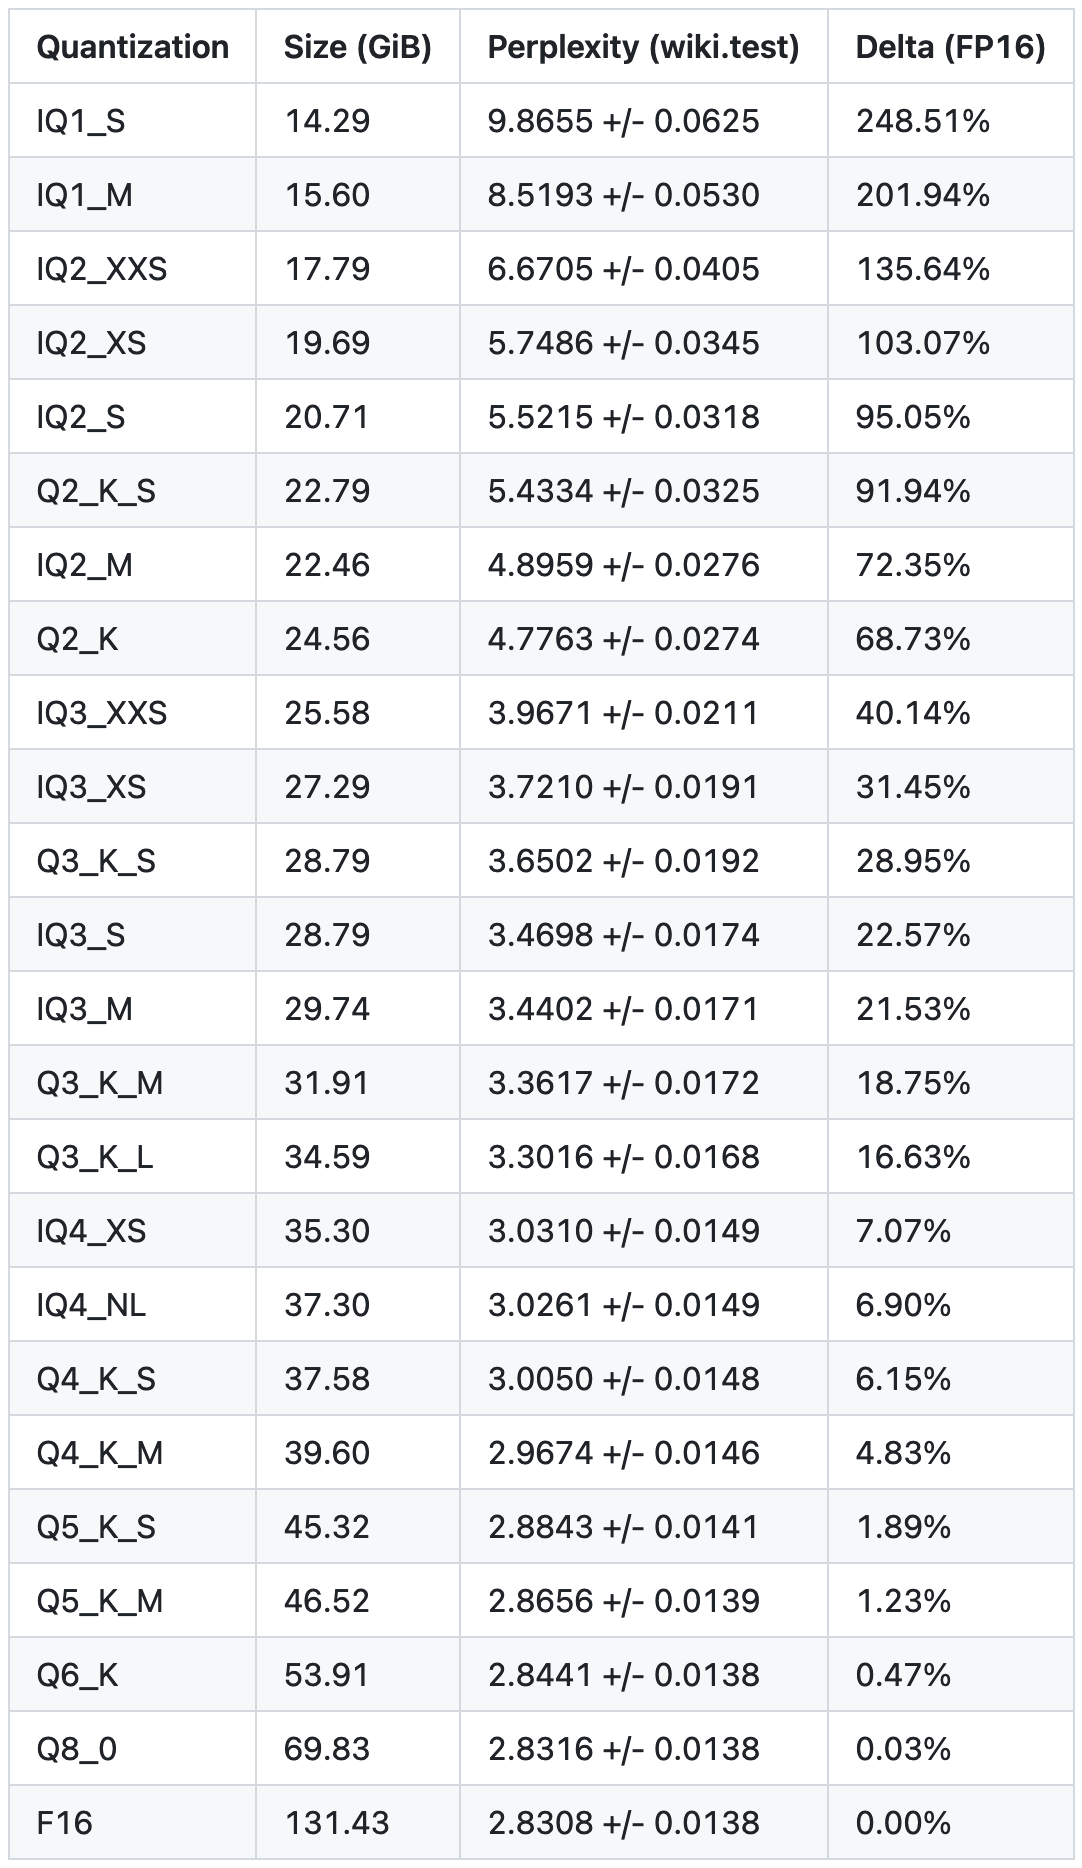Click the IQ2_XXS row name
This screenshot has width=1082, height=1868.
pyautogui.click(x=101, y=269)
